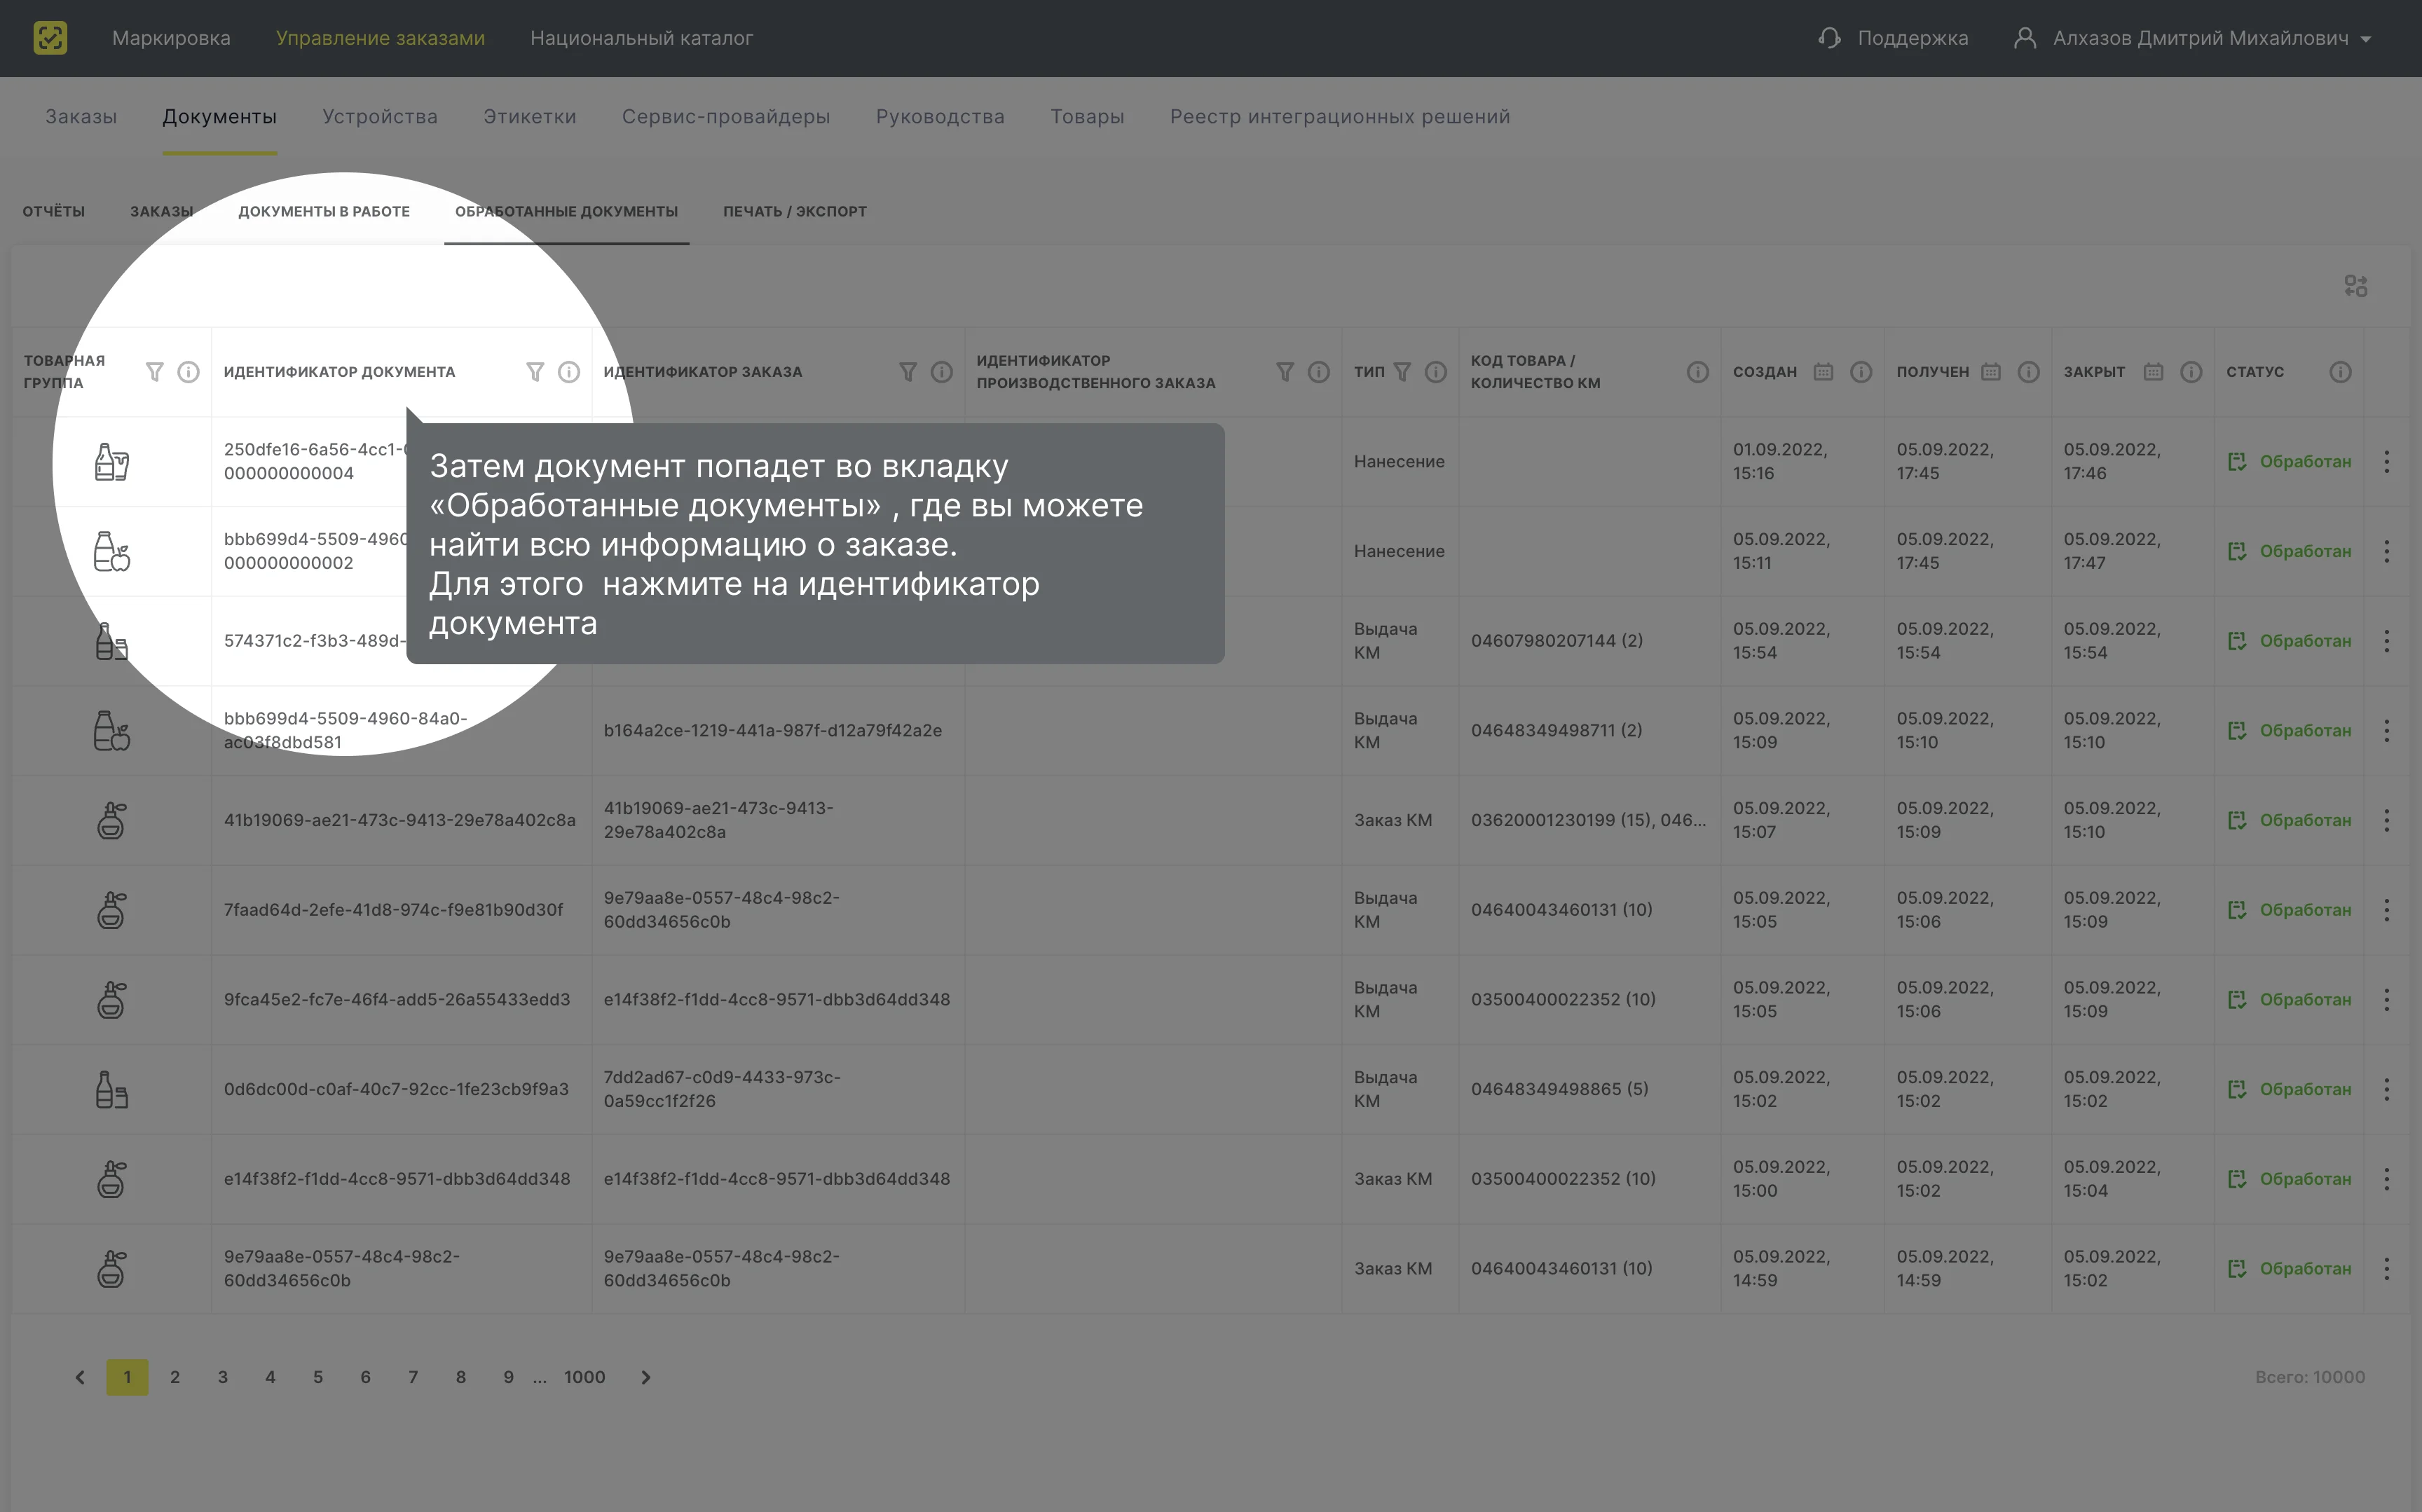Open calendar filter for Создан column

point(1824,372)
